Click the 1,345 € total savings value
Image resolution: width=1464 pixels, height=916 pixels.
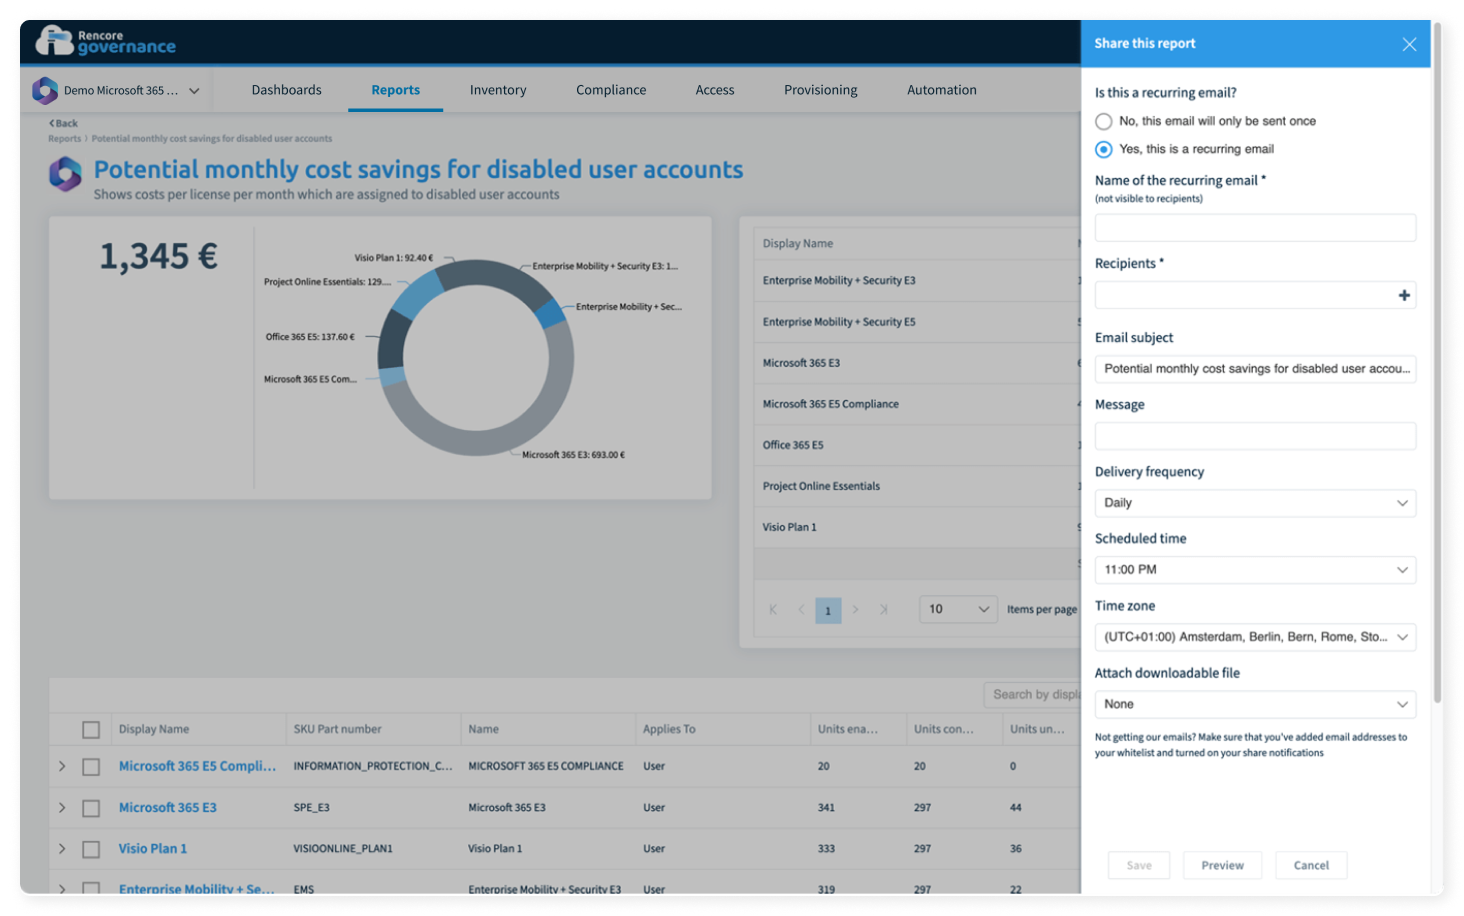pyautogui.click(x=158, y=257)
